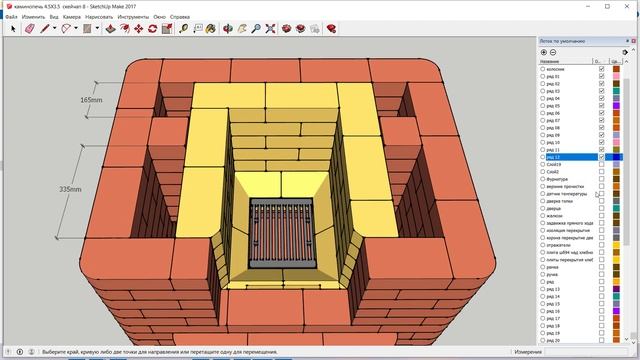
Task: Open the Инструменты menu
Action: tap(133, 17)
